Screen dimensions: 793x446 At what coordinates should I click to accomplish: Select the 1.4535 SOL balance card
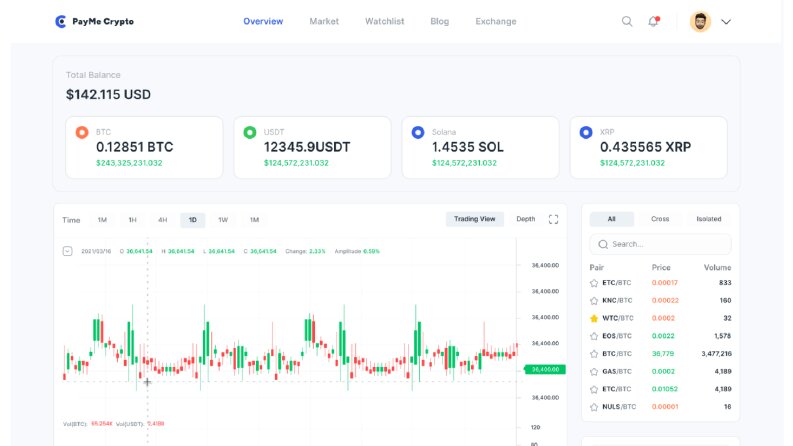pyautogui.click(x=480, y=148)
